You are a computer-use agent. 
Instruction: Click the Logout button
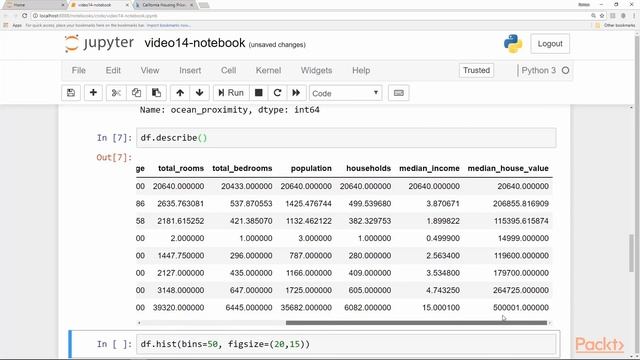tap(550, 44)
